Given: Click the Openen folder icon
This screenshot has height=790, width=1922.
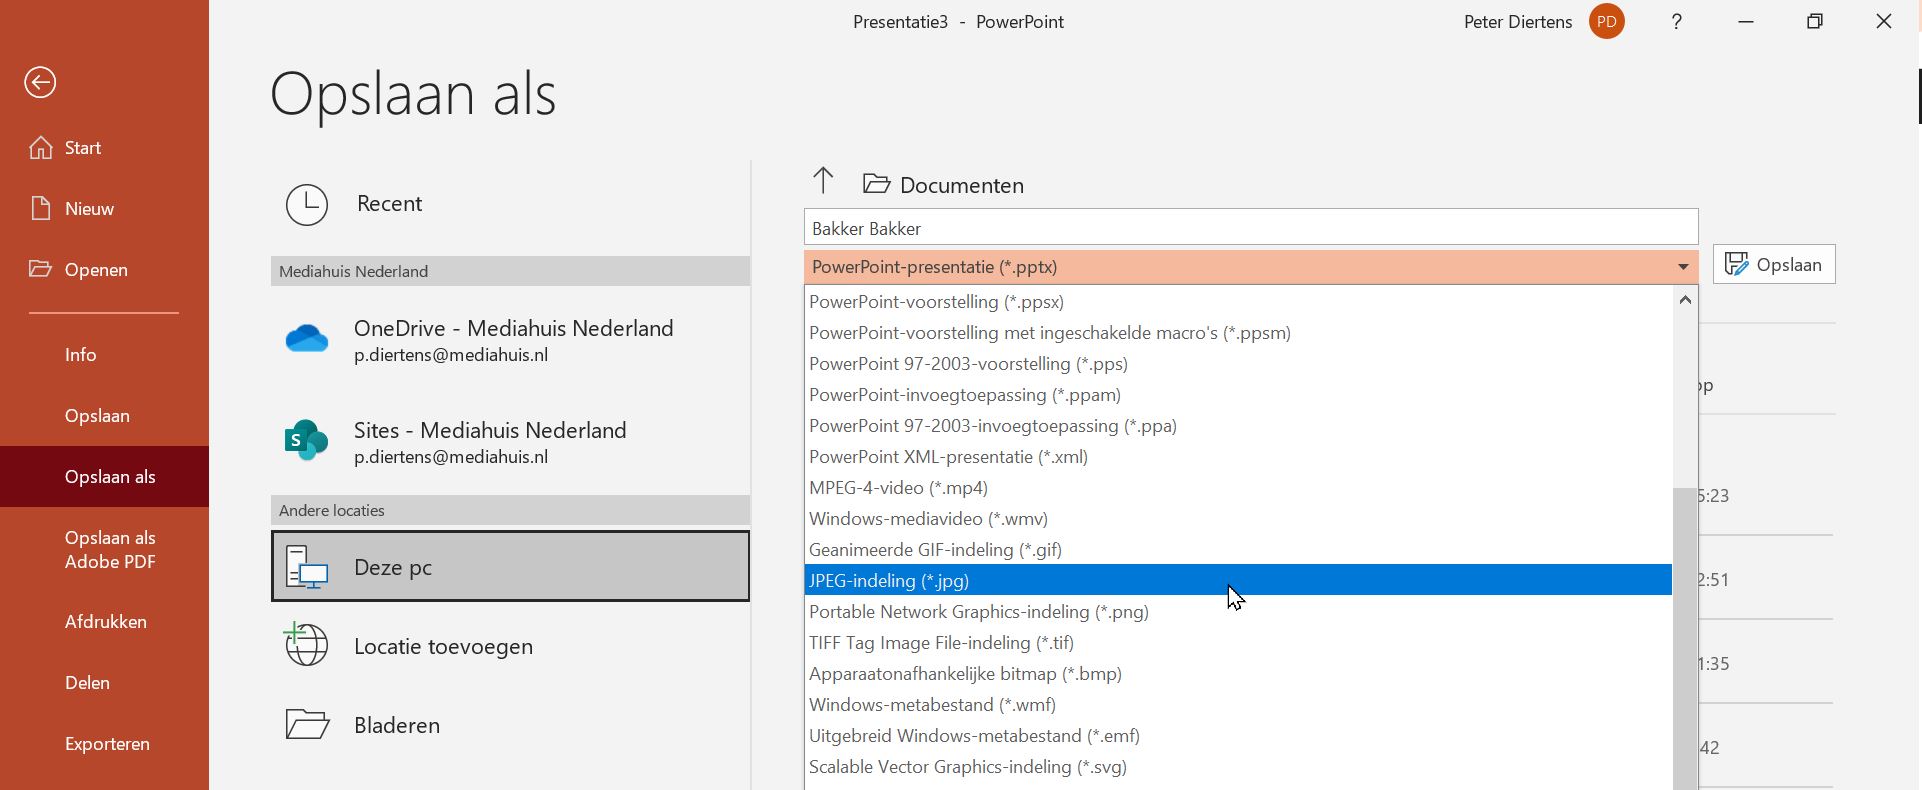Looking at the screenshot, I should coord(41,269).
